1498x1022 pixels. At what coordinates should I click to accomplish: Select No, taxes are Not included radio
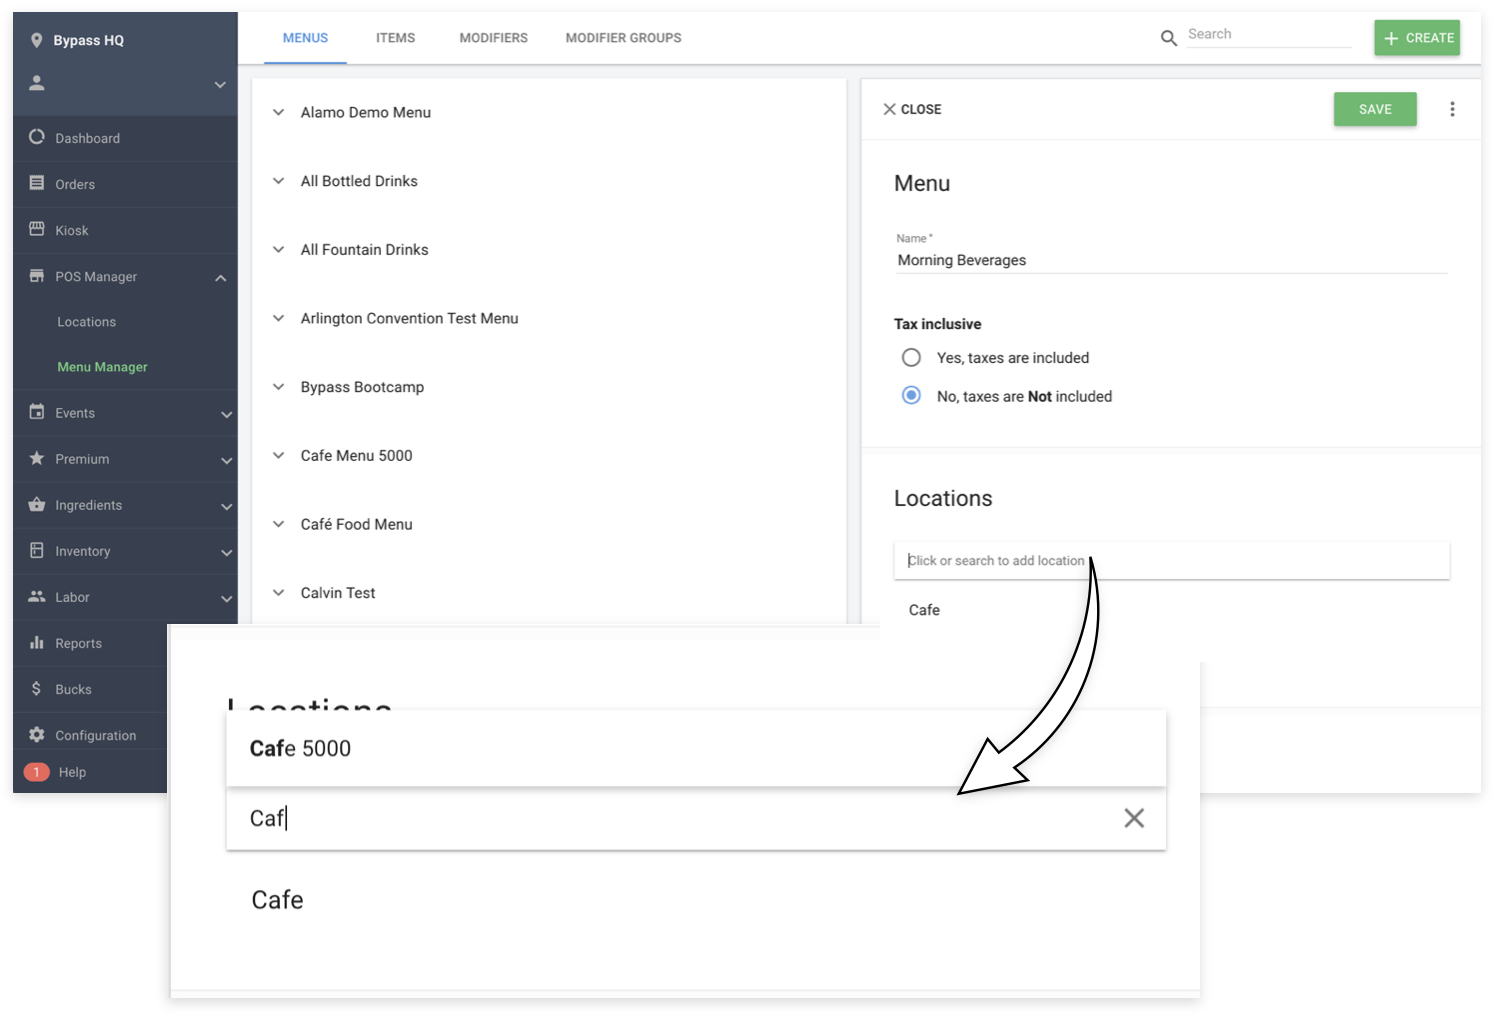[911, 395]
